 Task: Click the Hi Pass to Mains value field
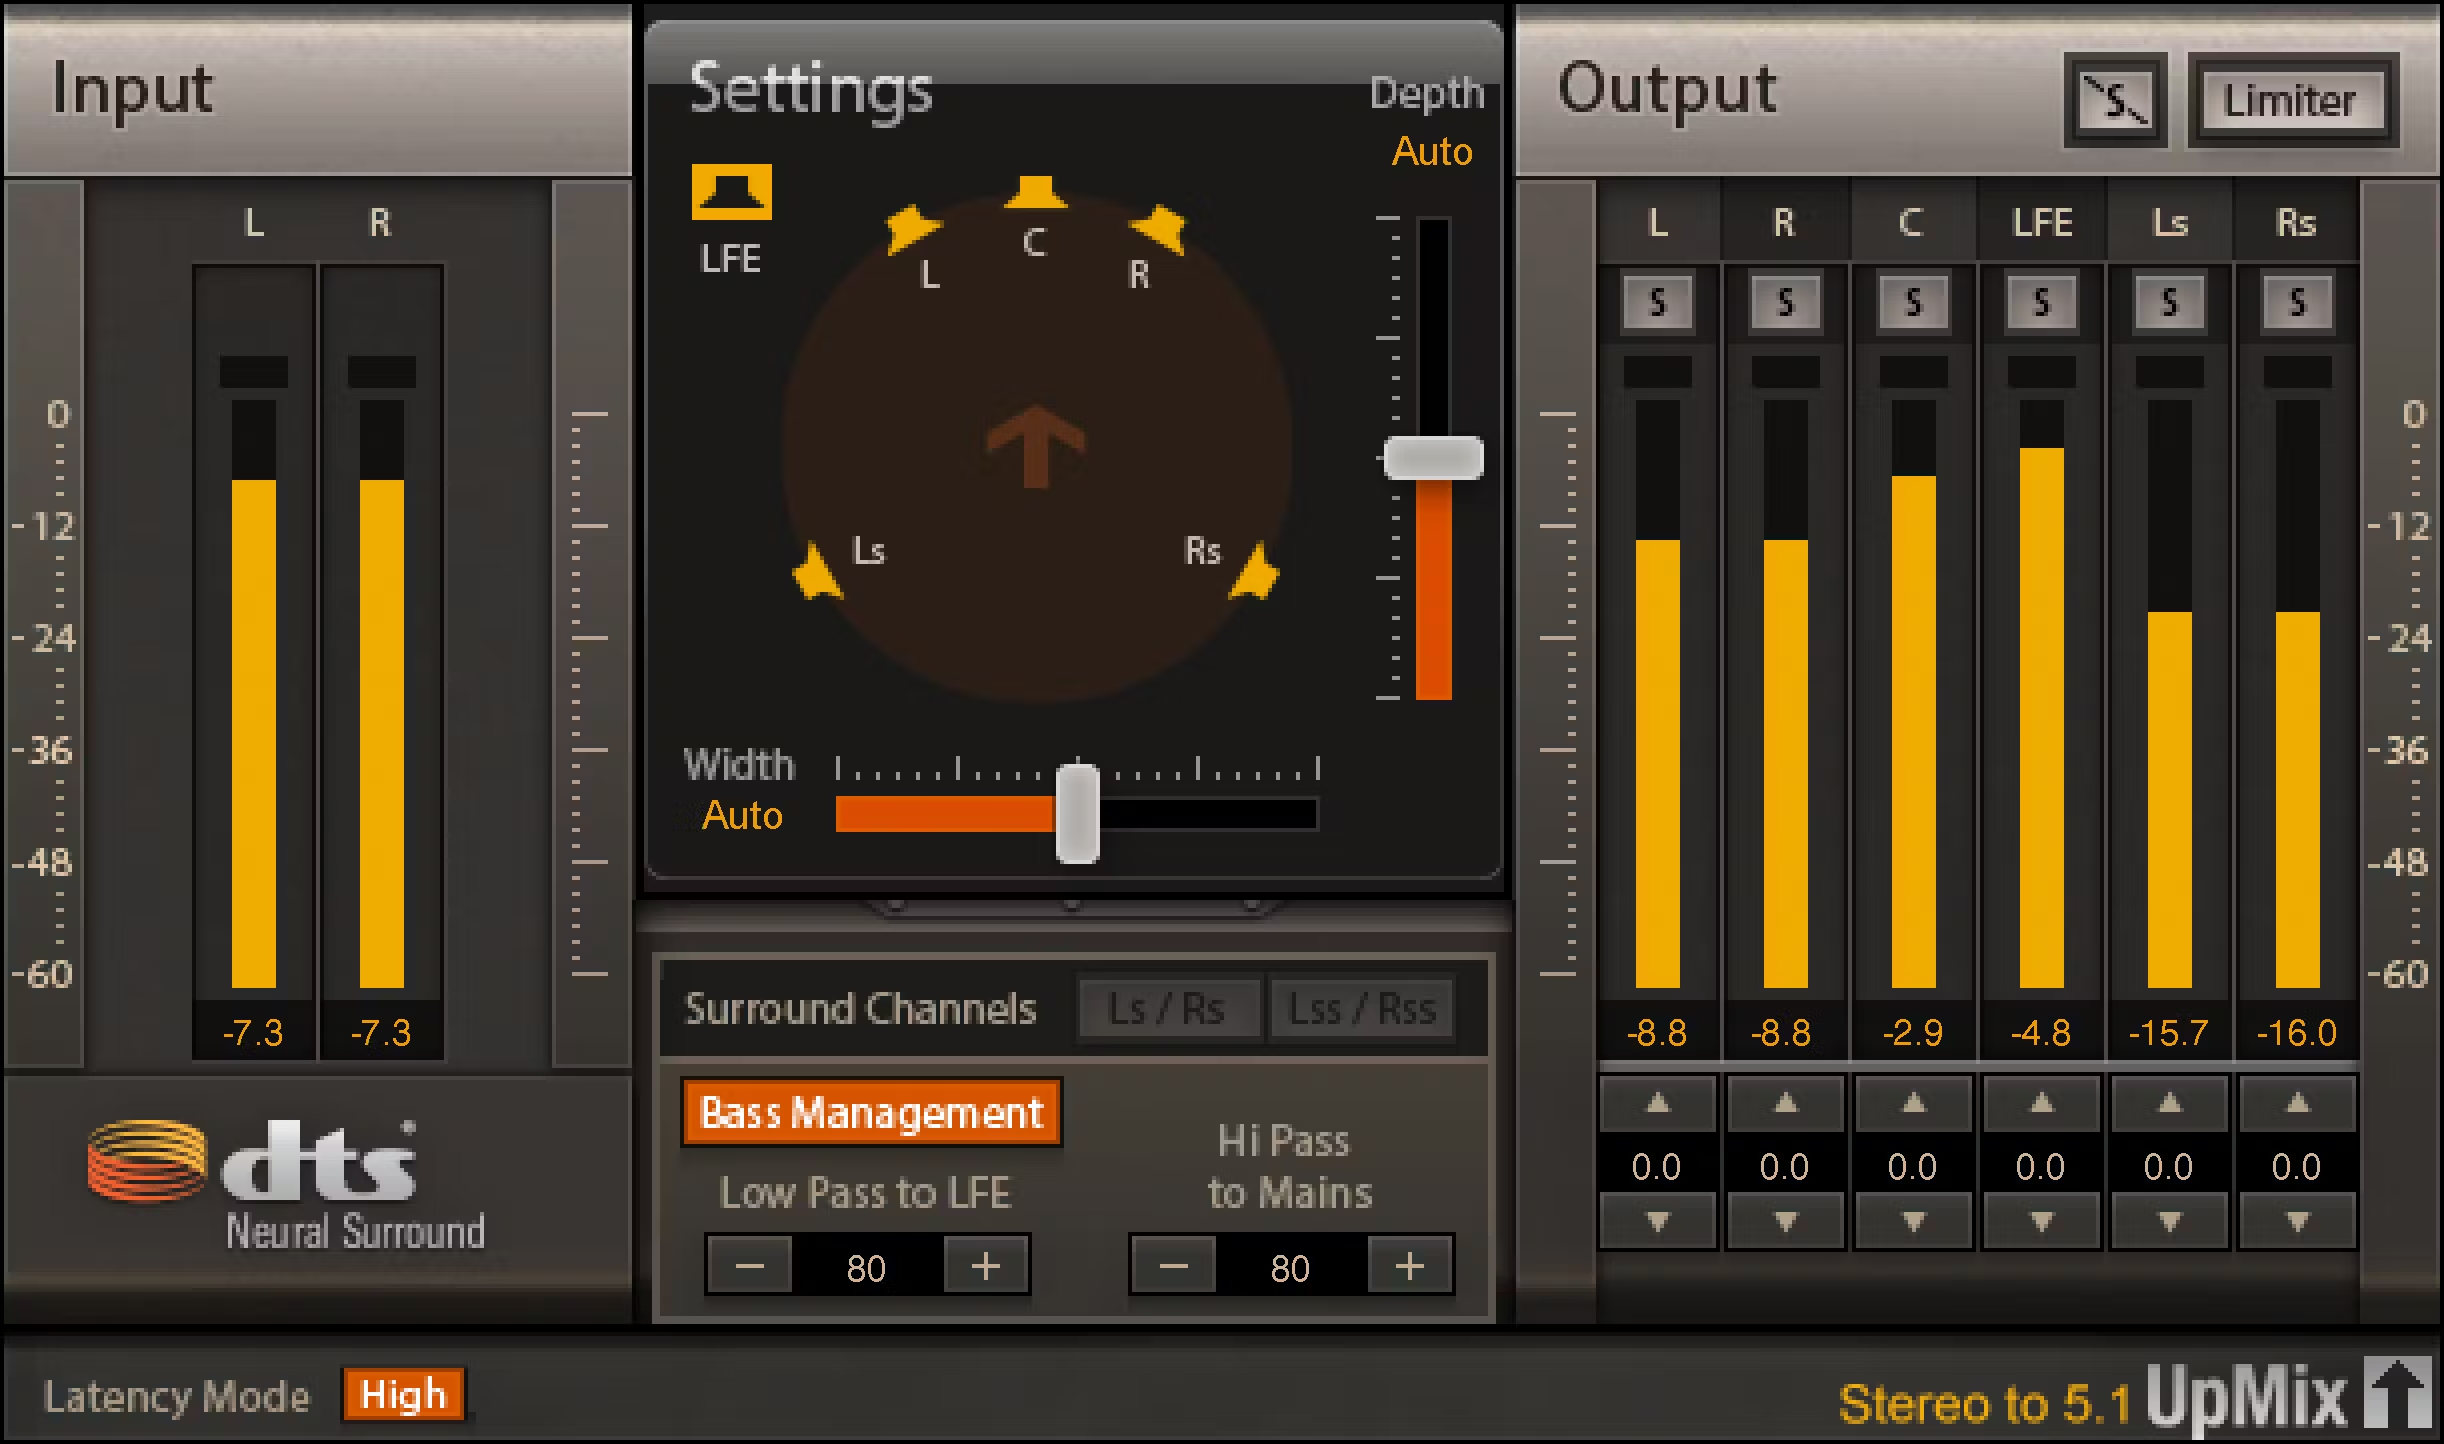1289,1268
